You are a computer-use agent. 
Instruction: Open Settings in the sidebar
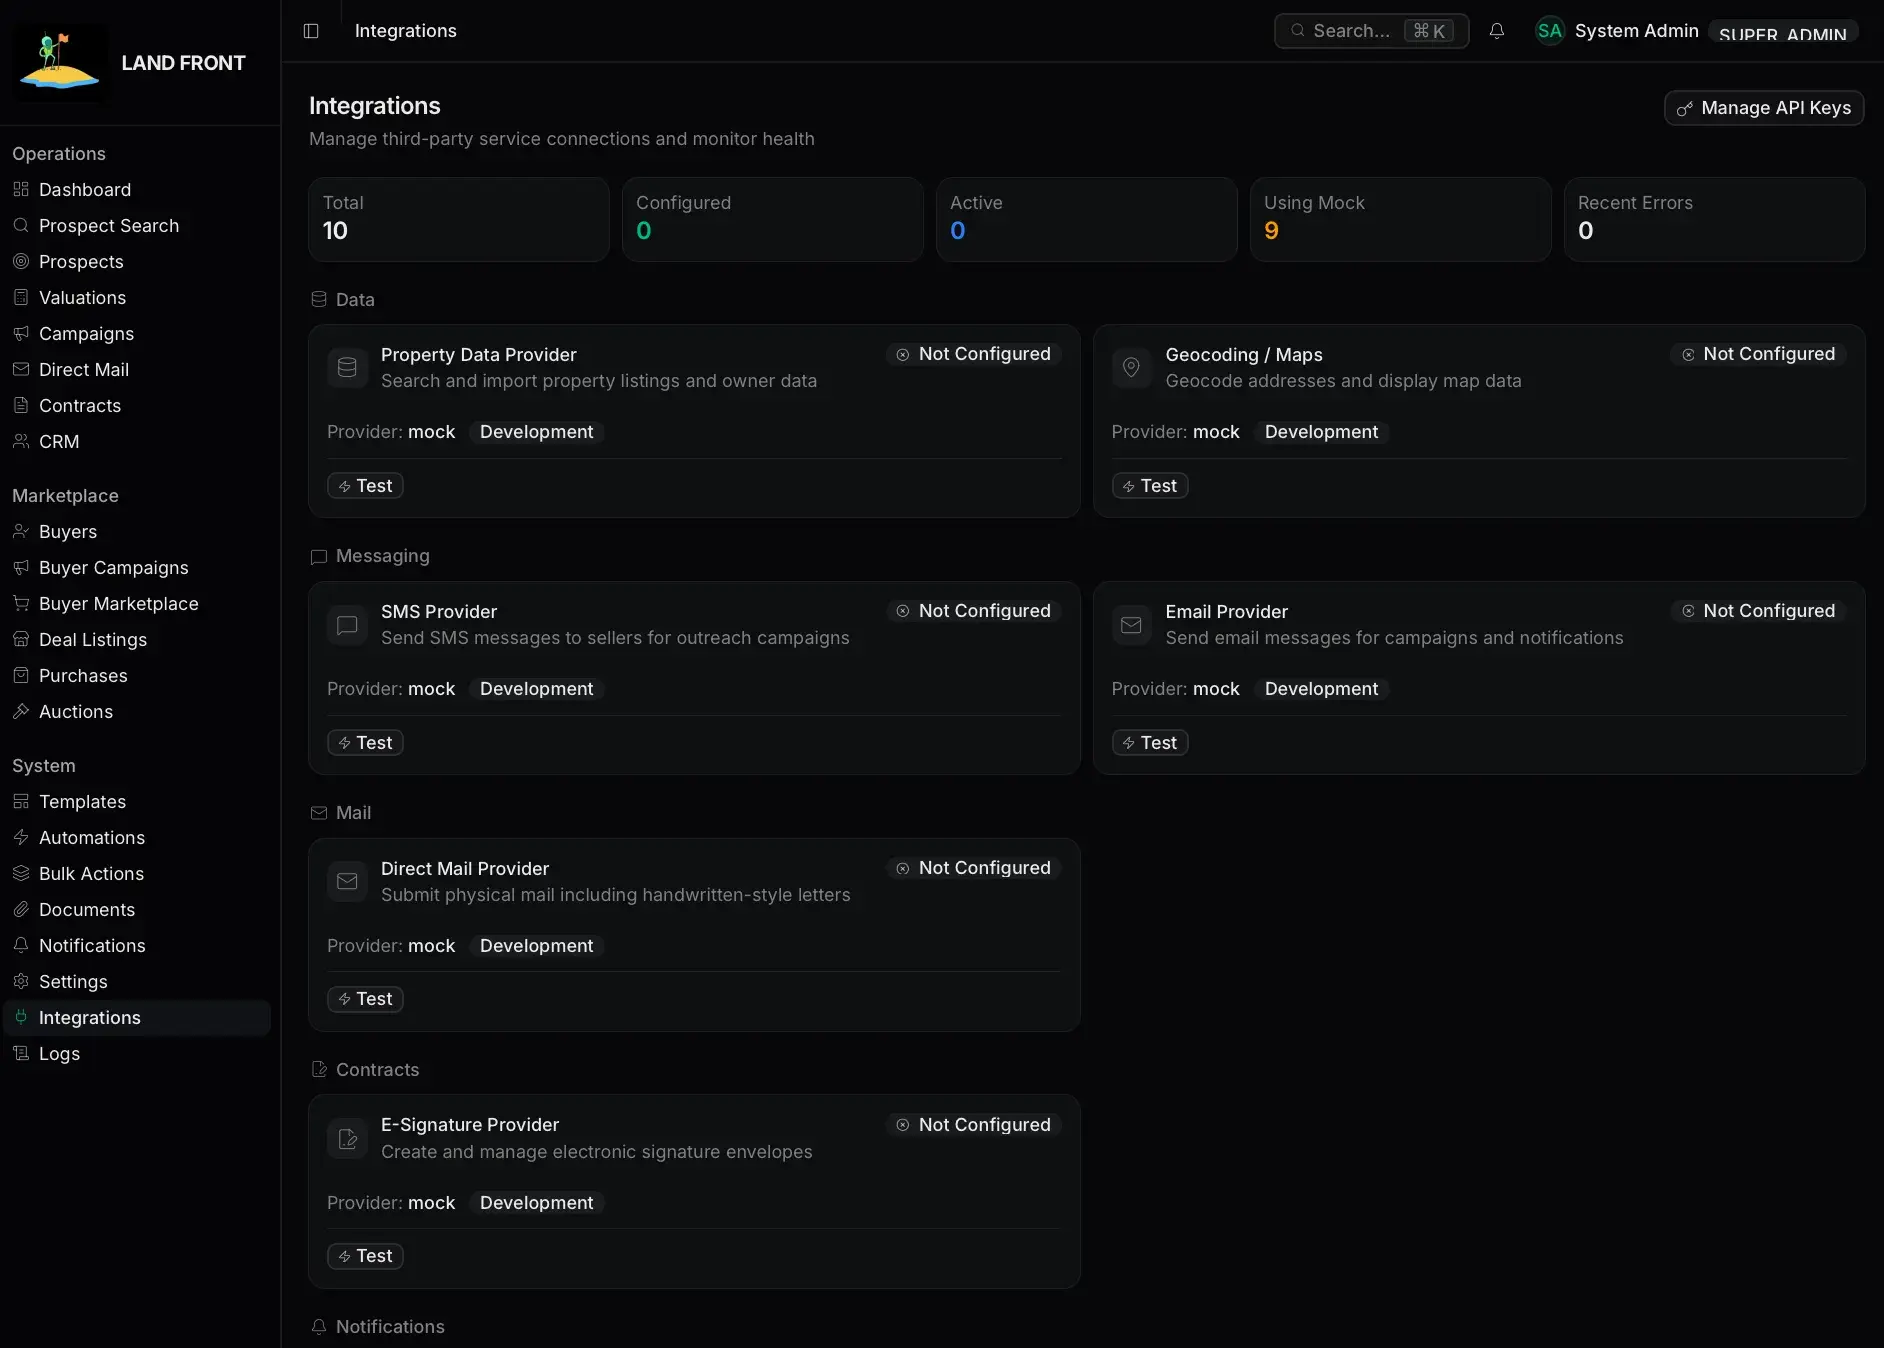pyautogui.click(x=137, y=982)
